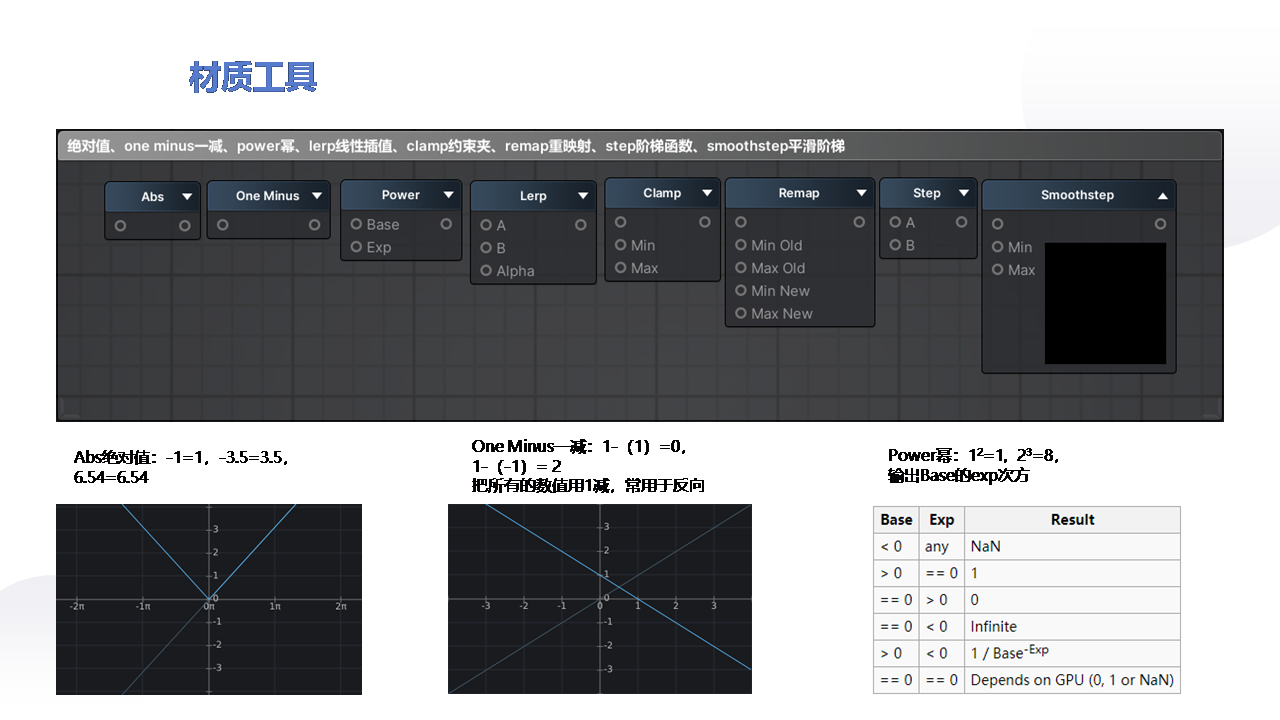Viewport: 1280px width, 720px height.
Task: Click the Smoothstep top input port
Action: click(997, 224)
